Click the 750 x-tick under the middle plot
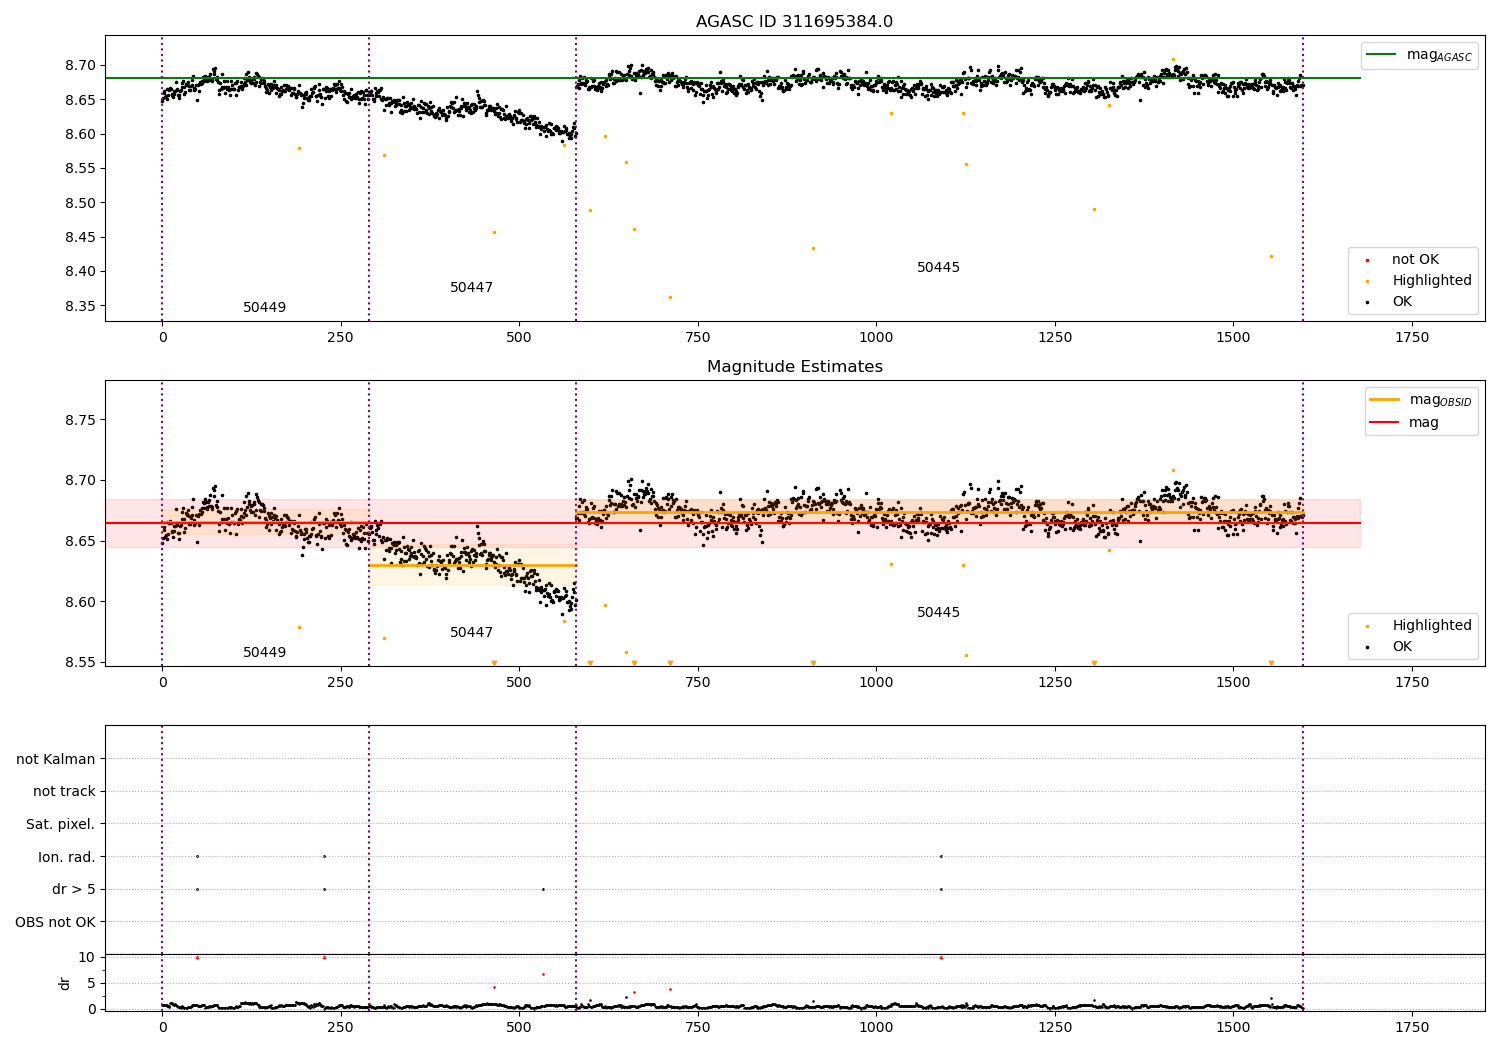 tap(697, 683)
